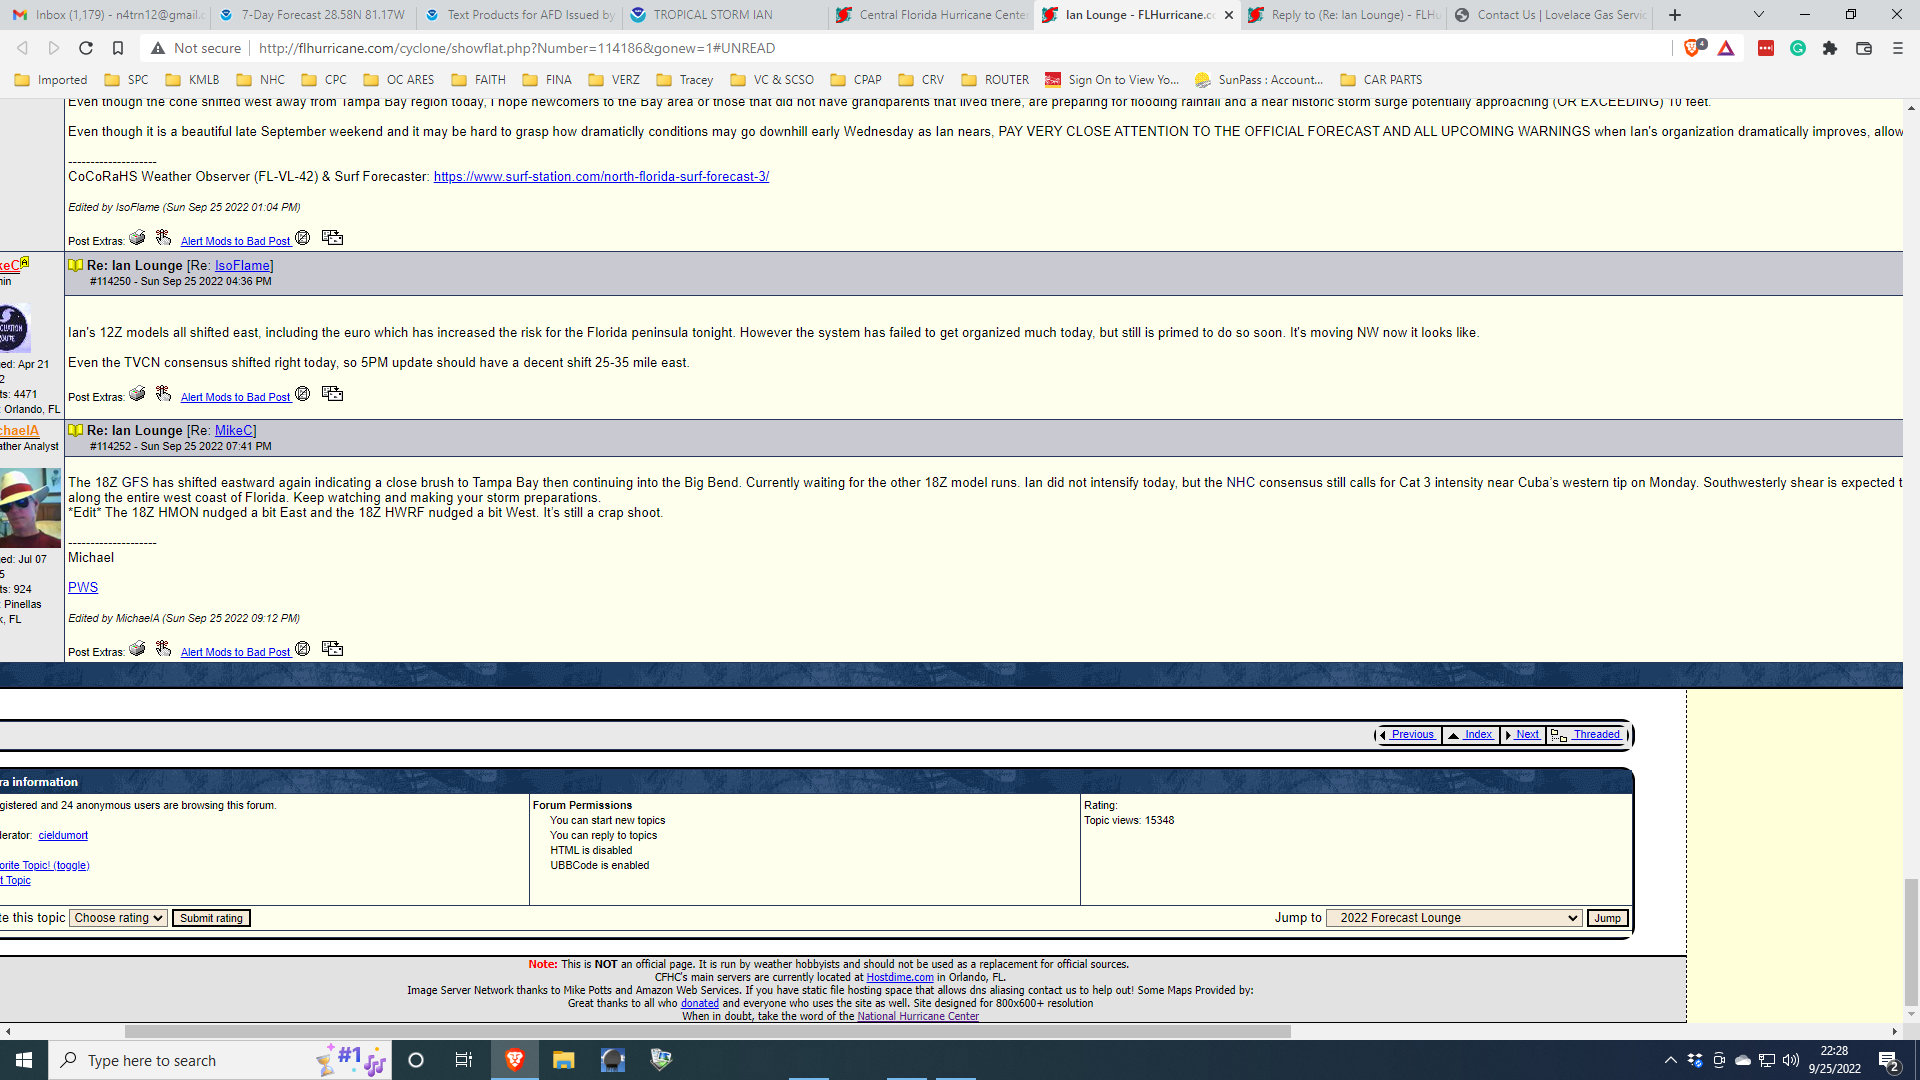Click the reminder finger icon under MichaelA's post
The height and width of the screenshot is (1080, 1920).
[x=163, y=649]
